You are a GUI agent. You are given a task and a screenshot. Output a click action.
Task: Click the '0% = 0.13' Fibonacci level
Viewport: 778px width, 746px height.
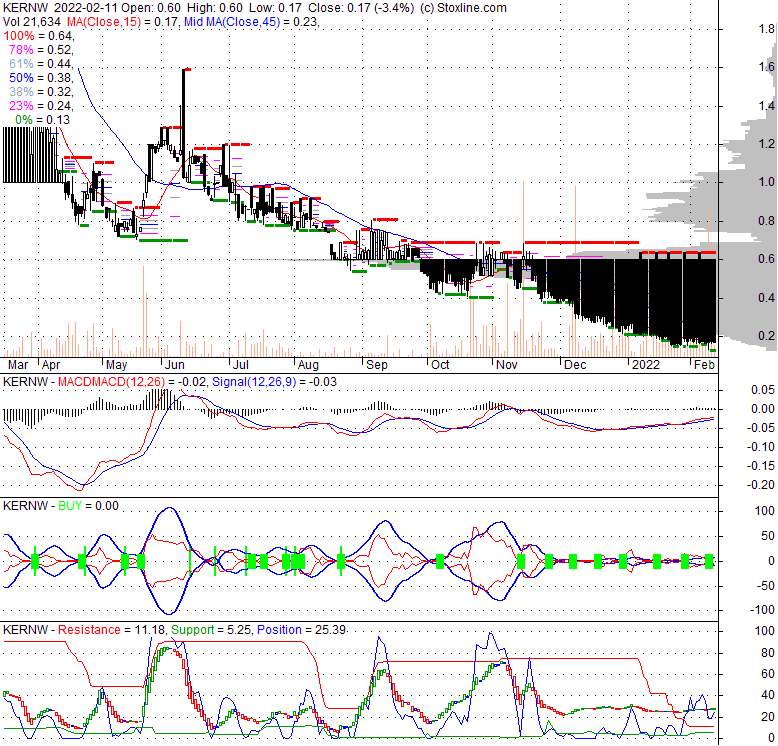(x=43, y=120)
